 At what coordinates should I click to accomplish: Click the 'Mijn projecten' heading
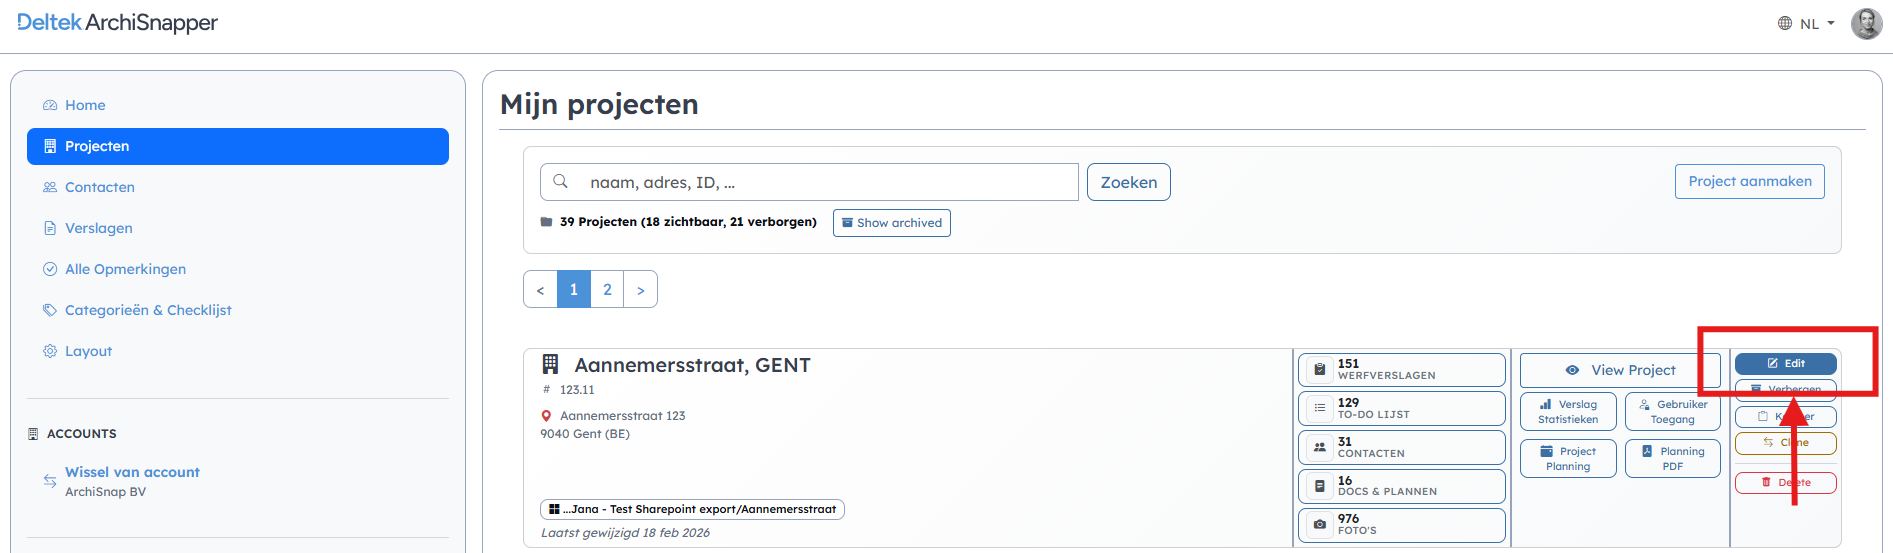599,104
